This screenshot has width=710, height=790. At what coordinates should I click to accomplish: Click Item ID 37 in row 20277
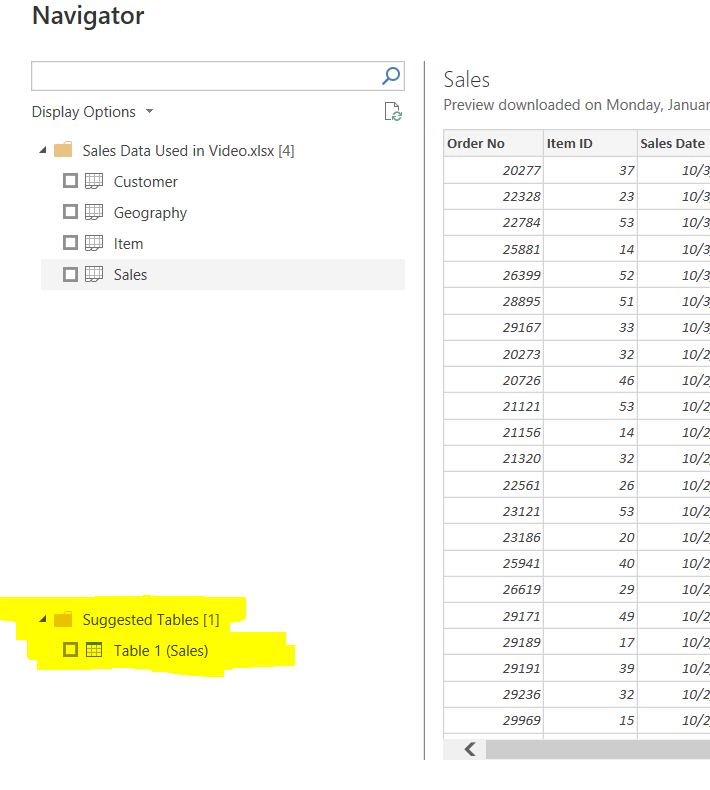click(x=590, y=170)
